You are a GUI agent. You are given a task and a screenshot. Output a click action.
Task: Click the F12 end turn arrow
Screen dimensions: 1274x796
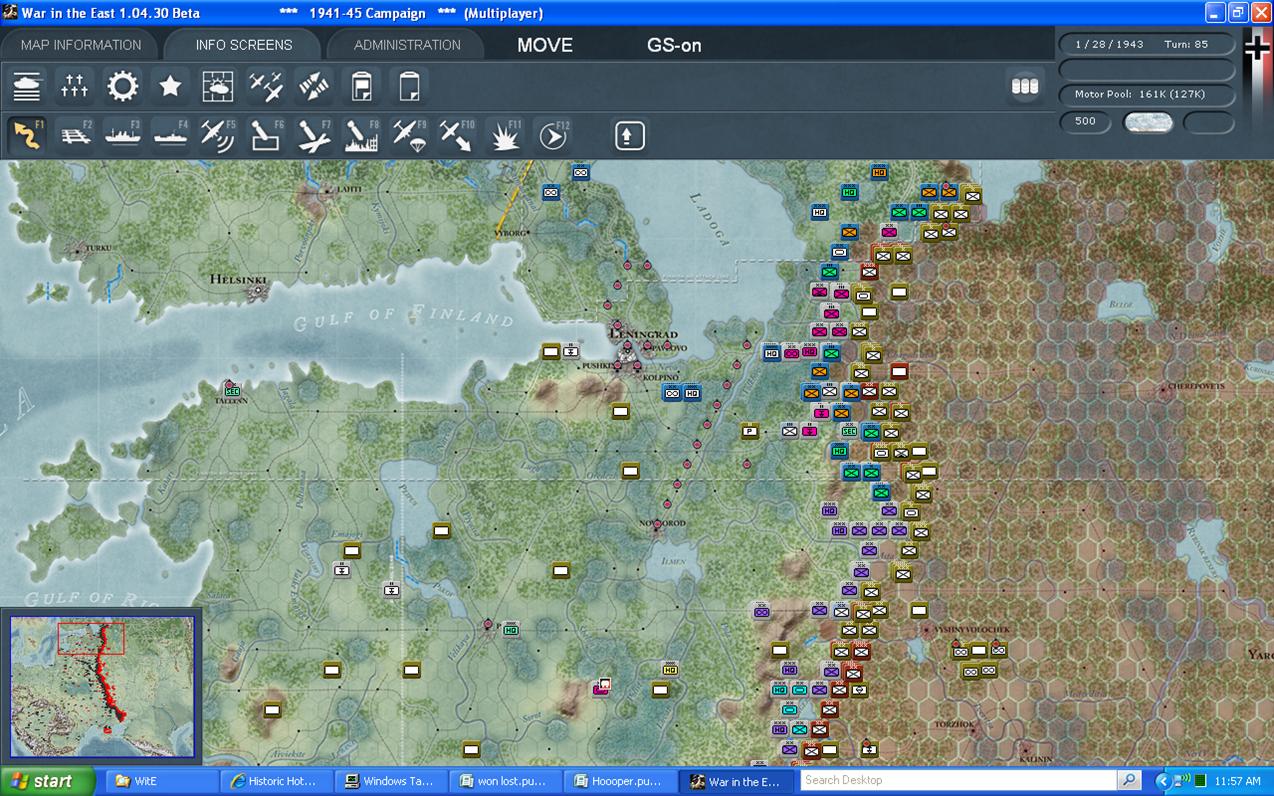(552, 135)
